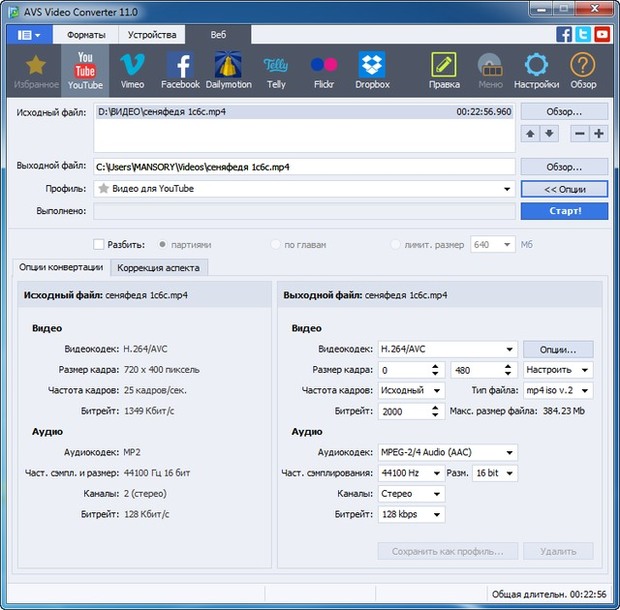Click the Выполнено progress bar
620x610 pixels.
click(x=304, y=211)
